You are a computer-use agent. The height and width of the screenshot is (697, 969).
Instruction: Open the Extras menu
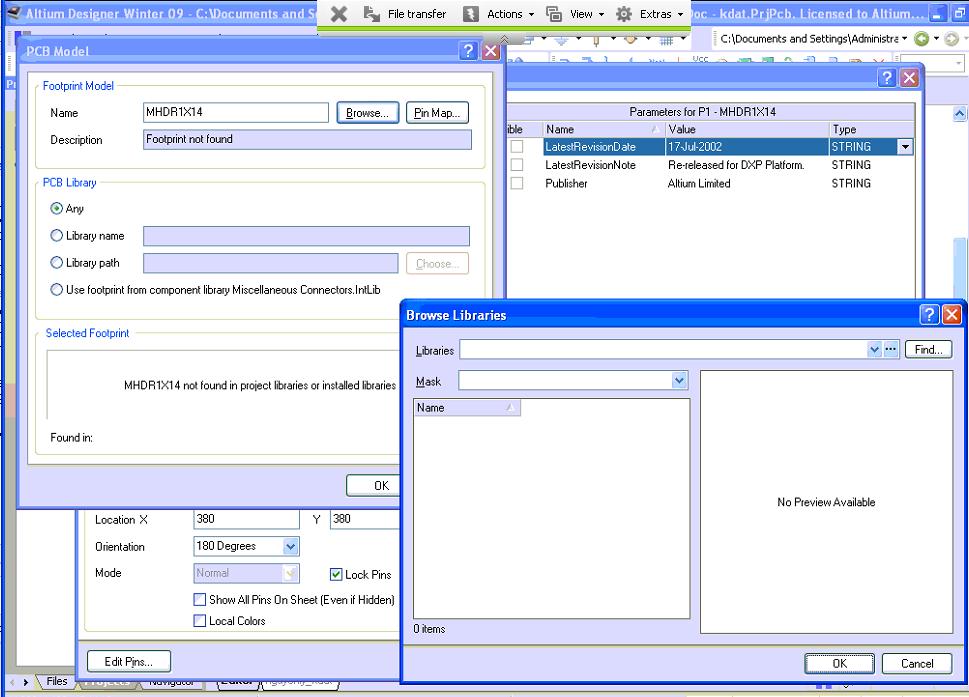650,14
